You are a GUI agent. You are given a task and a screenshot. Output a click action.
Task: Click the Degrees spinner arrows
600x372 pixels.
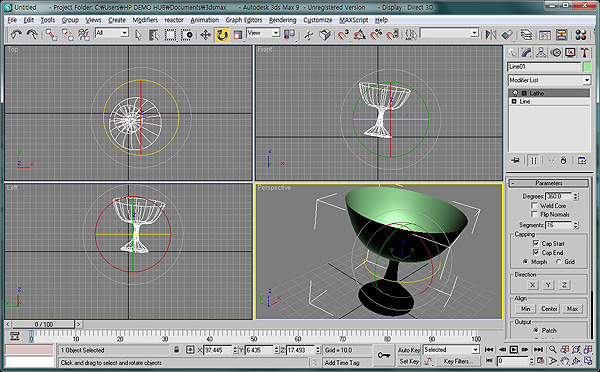pyautogui.click(x=576, y=196)
